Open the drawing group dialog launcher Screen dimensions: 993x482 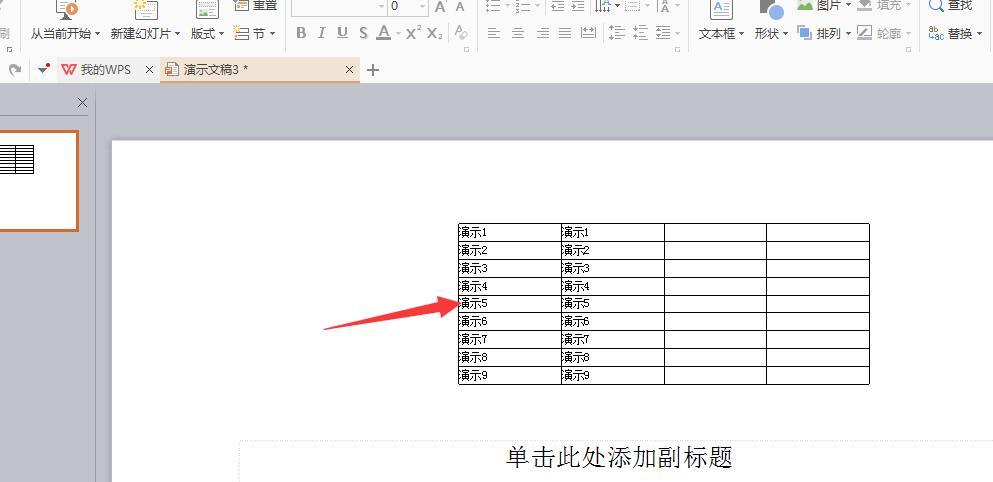pos(908,49)
